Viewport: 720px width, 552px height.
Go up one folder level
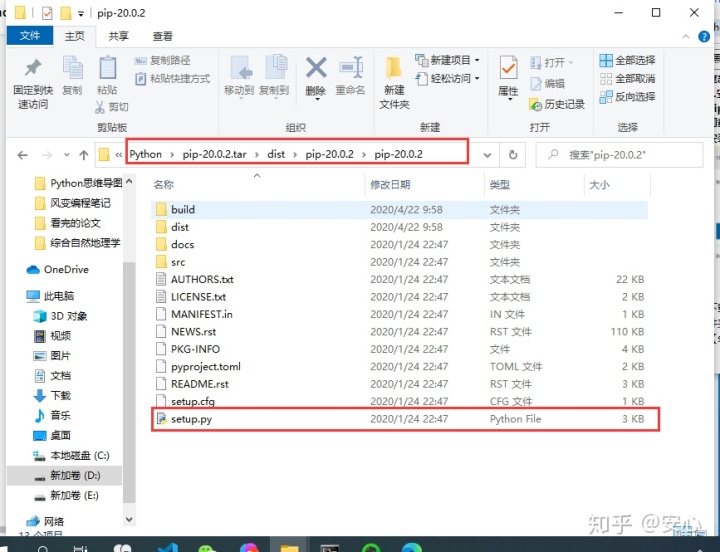(84, 155)
